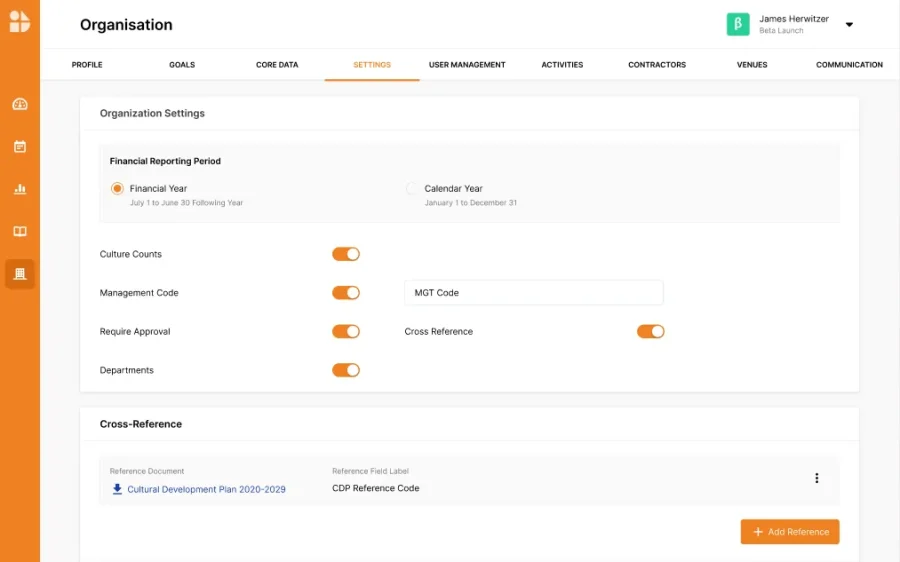Switch to the Profile tab

[x=87, y=65]
